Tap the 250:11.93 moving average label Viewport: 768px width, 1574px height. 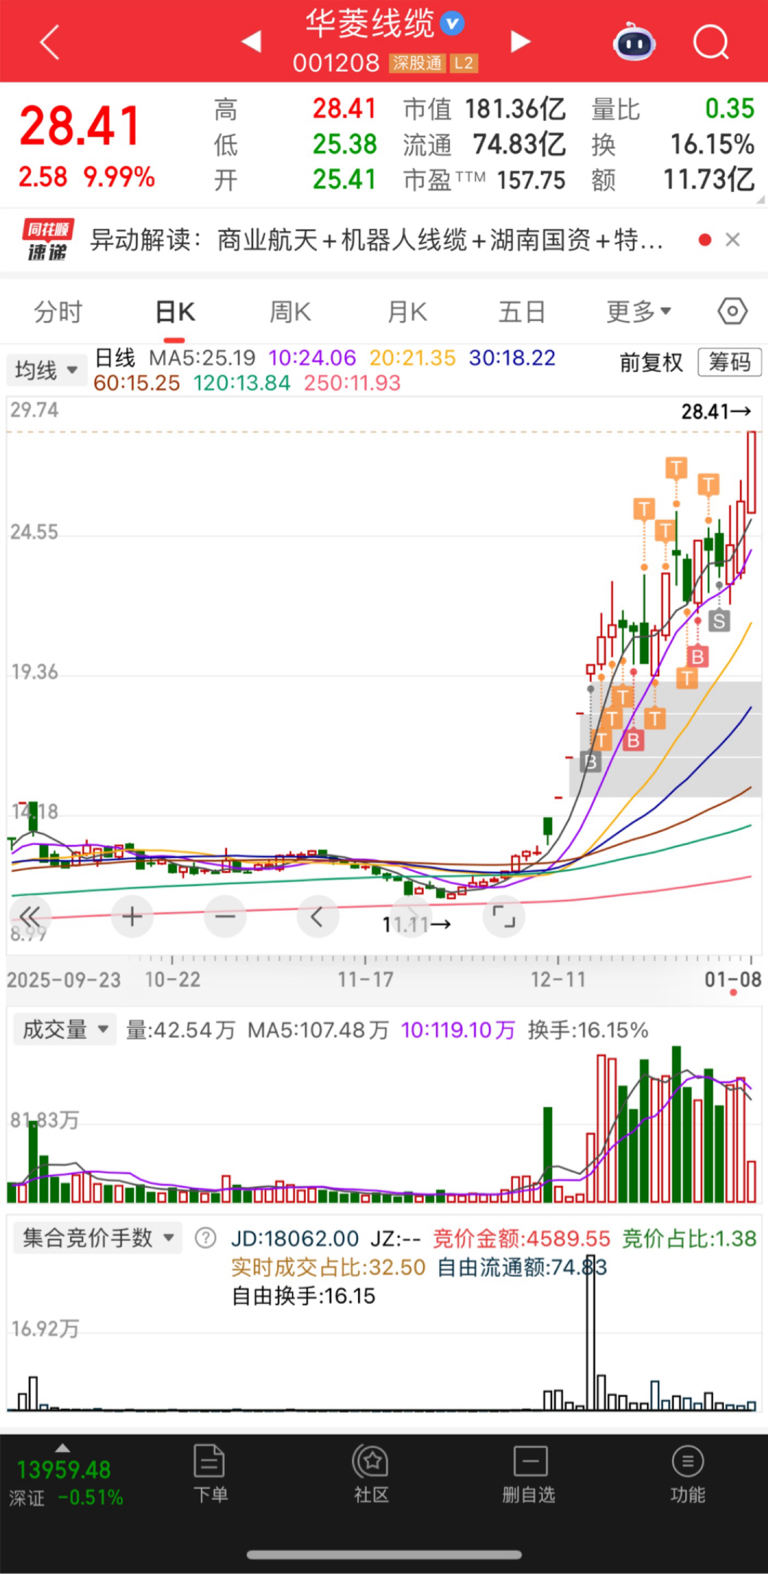(352, 383)
